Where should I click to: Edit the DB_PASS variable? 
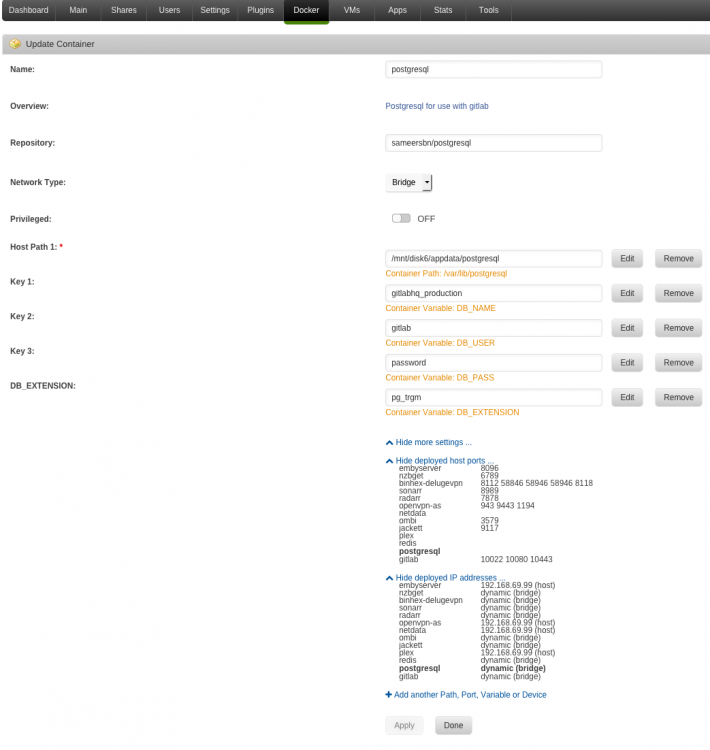(627, 363)
